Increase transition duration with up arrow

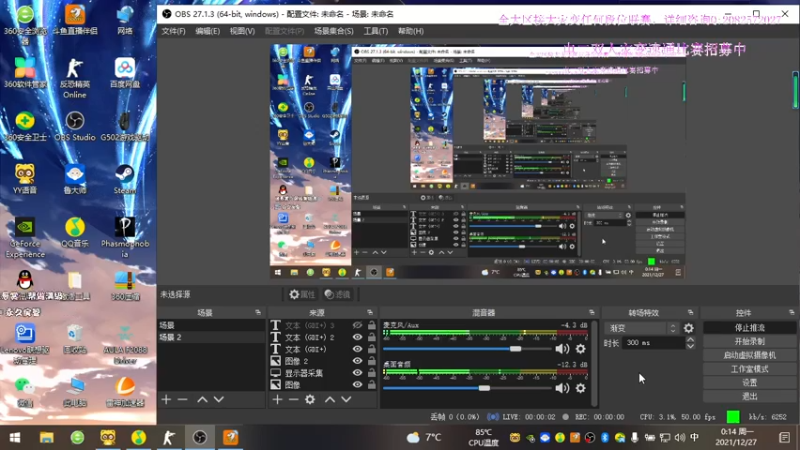coord(690,340)
